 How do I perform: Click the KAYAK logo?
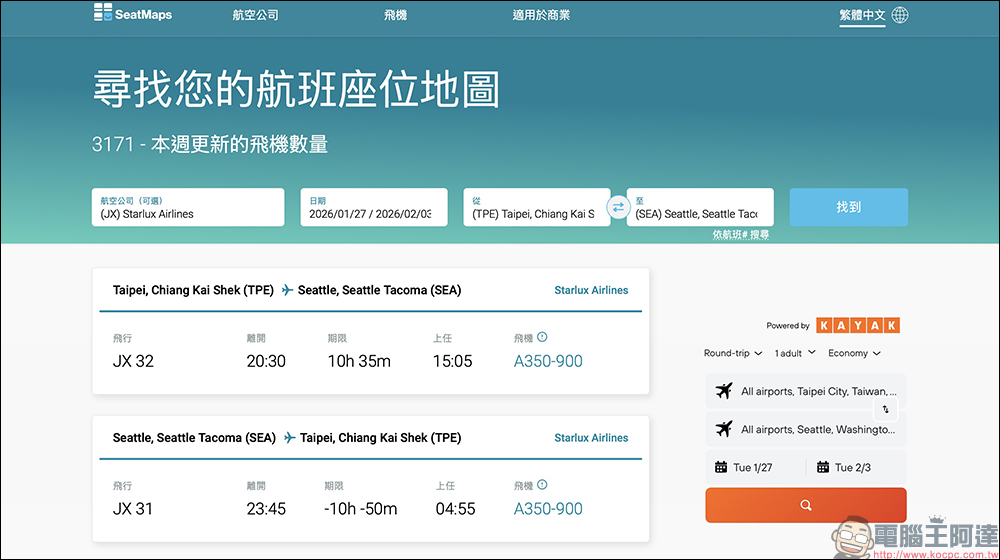pyautogui.click(x=858, y=325)
